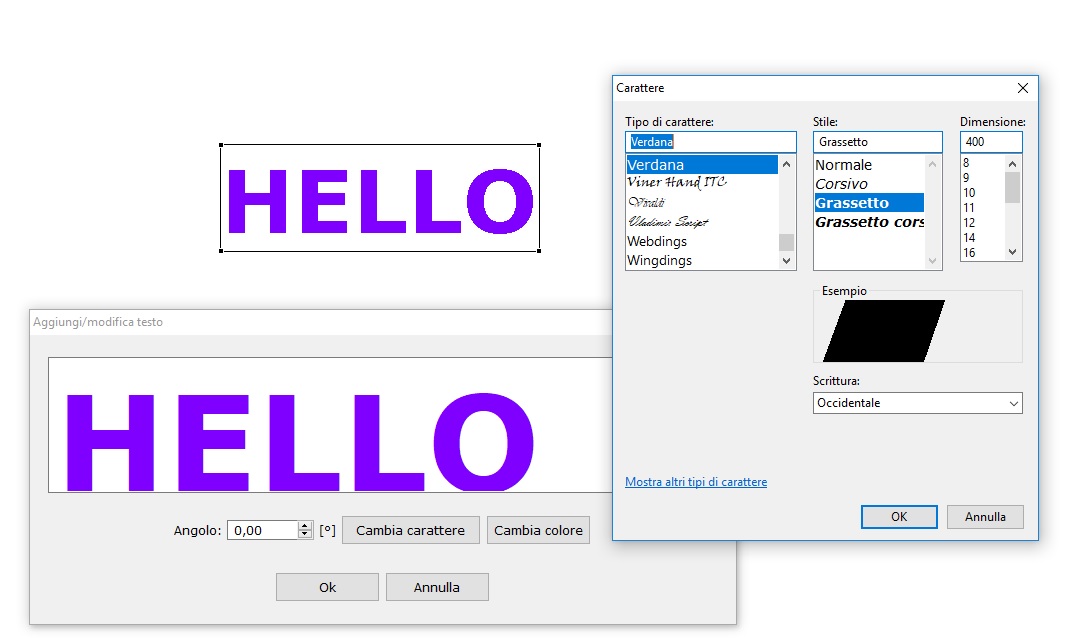This screenshot has width=1068, height=640.
Task: Open the Scrittura dropdown
Action: (918, 403)
